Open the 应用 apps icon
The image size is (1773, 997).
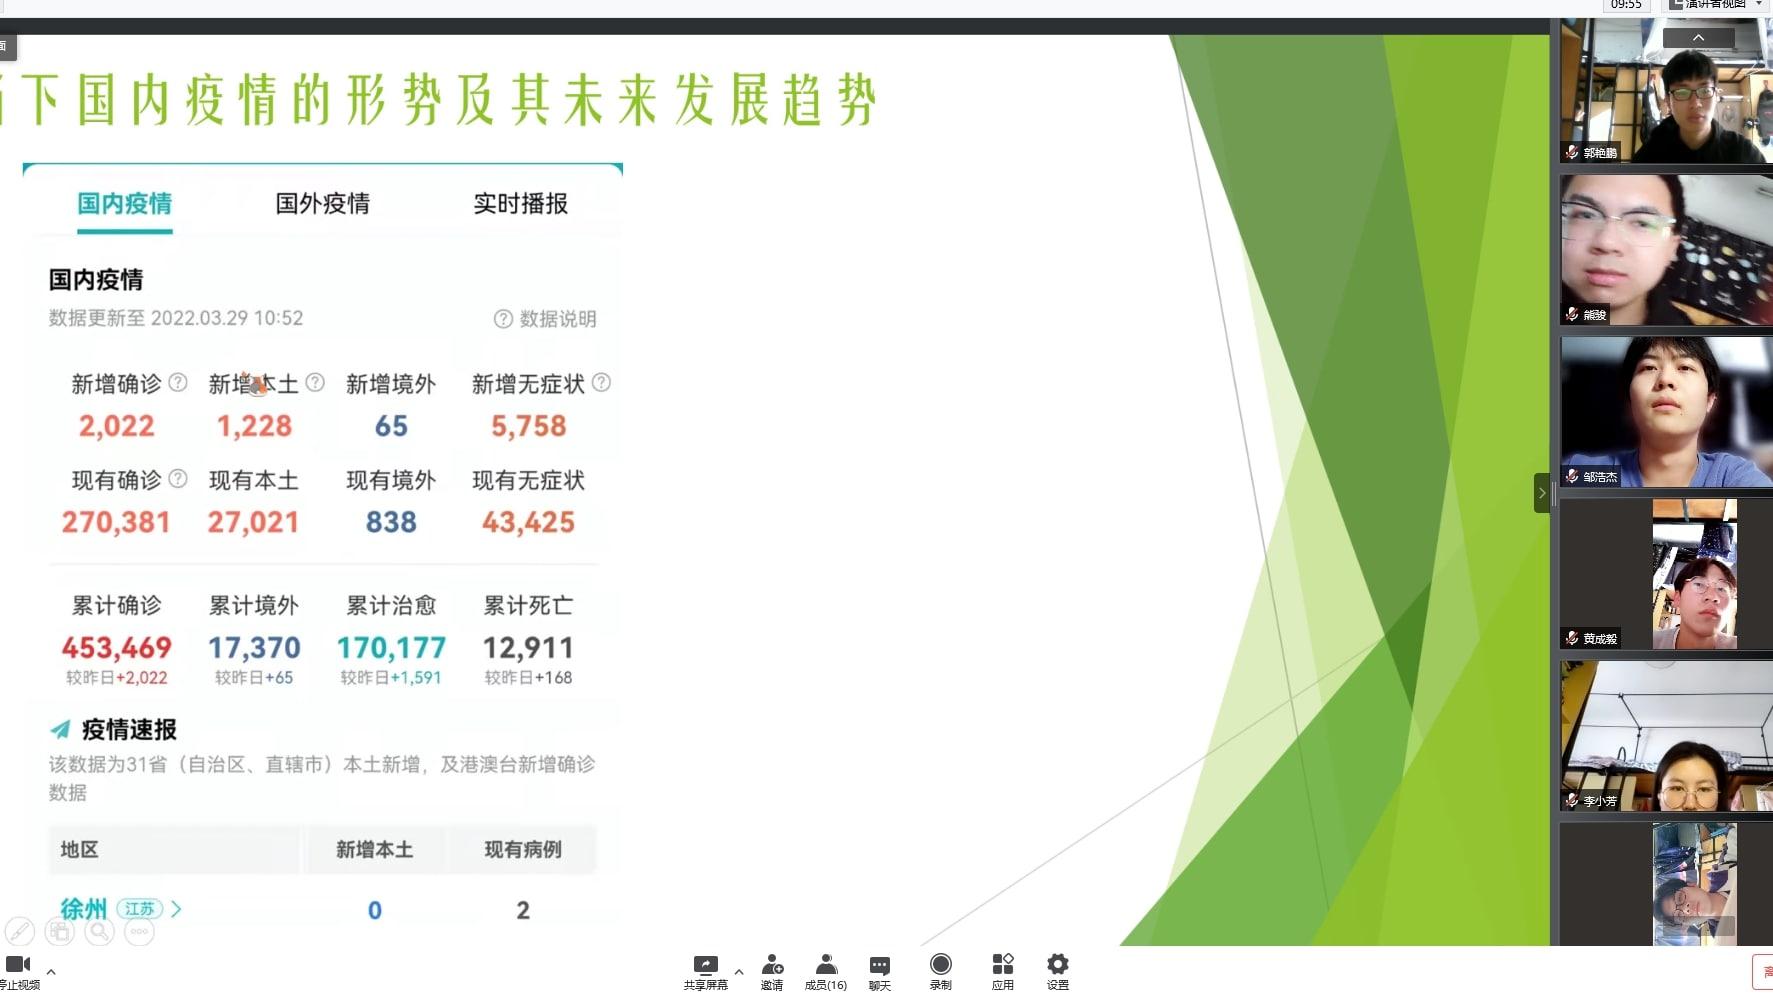click(1003, 971)
